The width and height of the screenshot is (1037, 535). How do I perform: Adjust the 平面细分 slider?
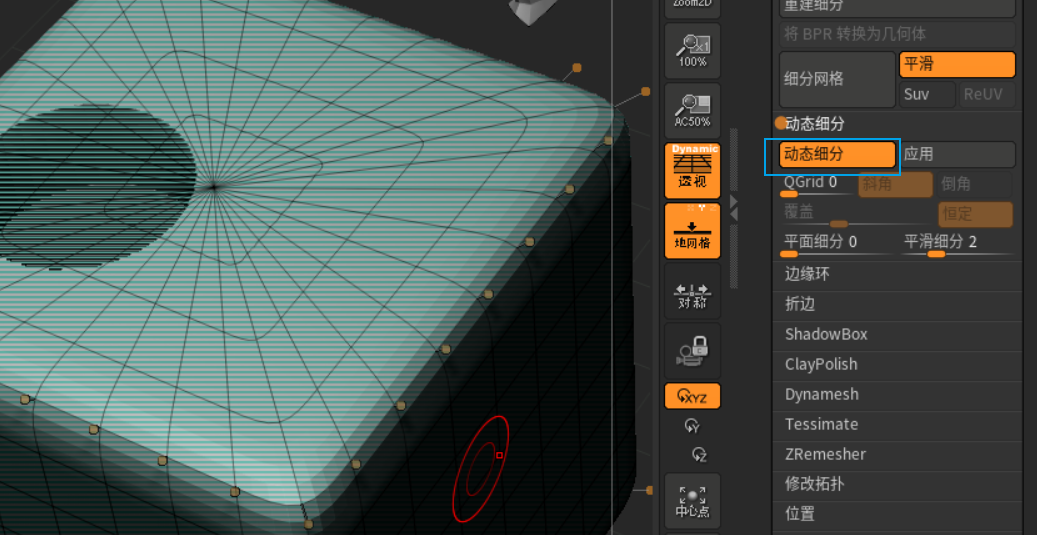click(x=837, y=245)
